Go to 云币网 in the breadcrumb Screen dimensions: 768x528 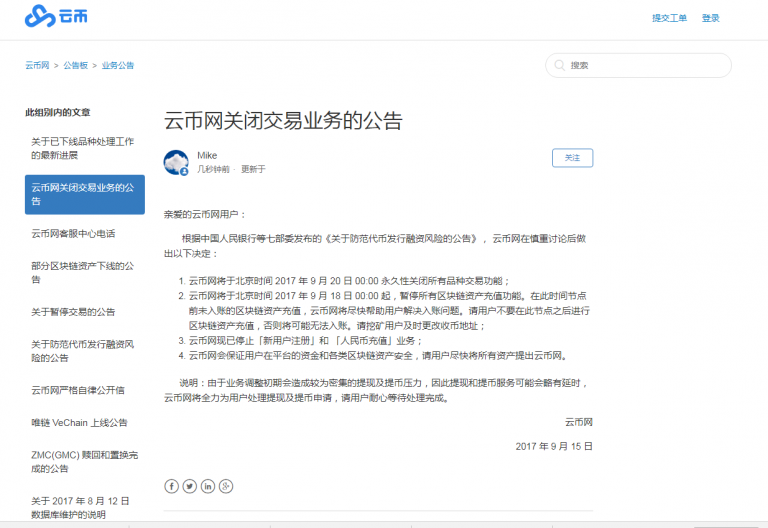37,65
